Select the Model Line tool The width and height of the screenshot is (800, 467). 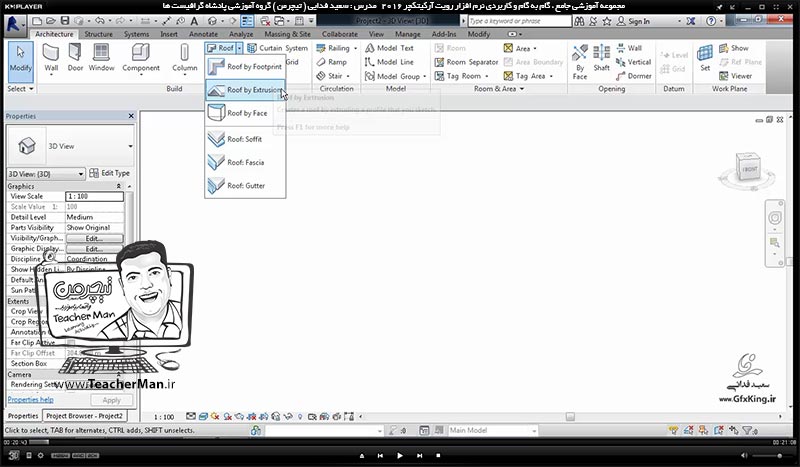click(x=389, y=62)
